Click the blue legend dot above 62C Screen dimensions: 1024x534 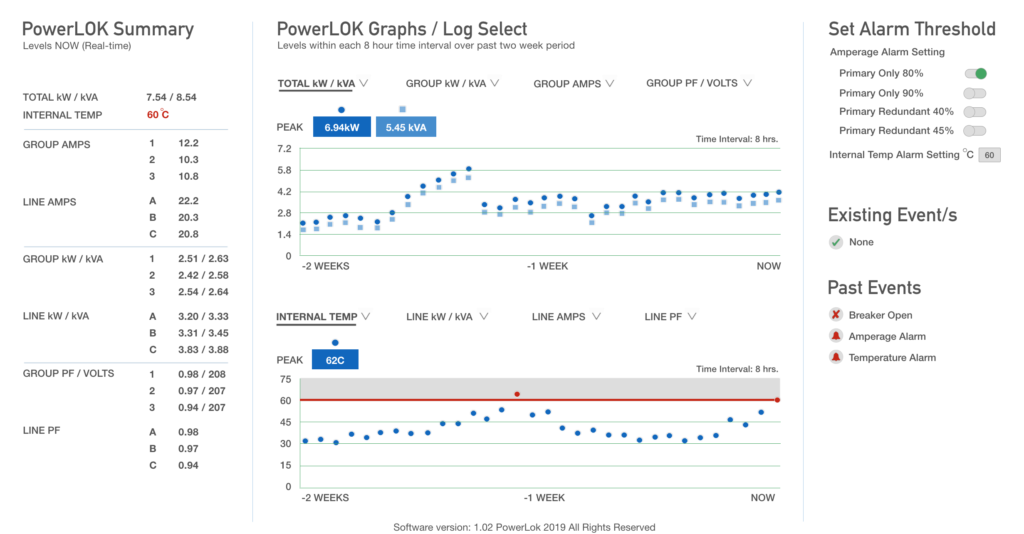point(335,343)
